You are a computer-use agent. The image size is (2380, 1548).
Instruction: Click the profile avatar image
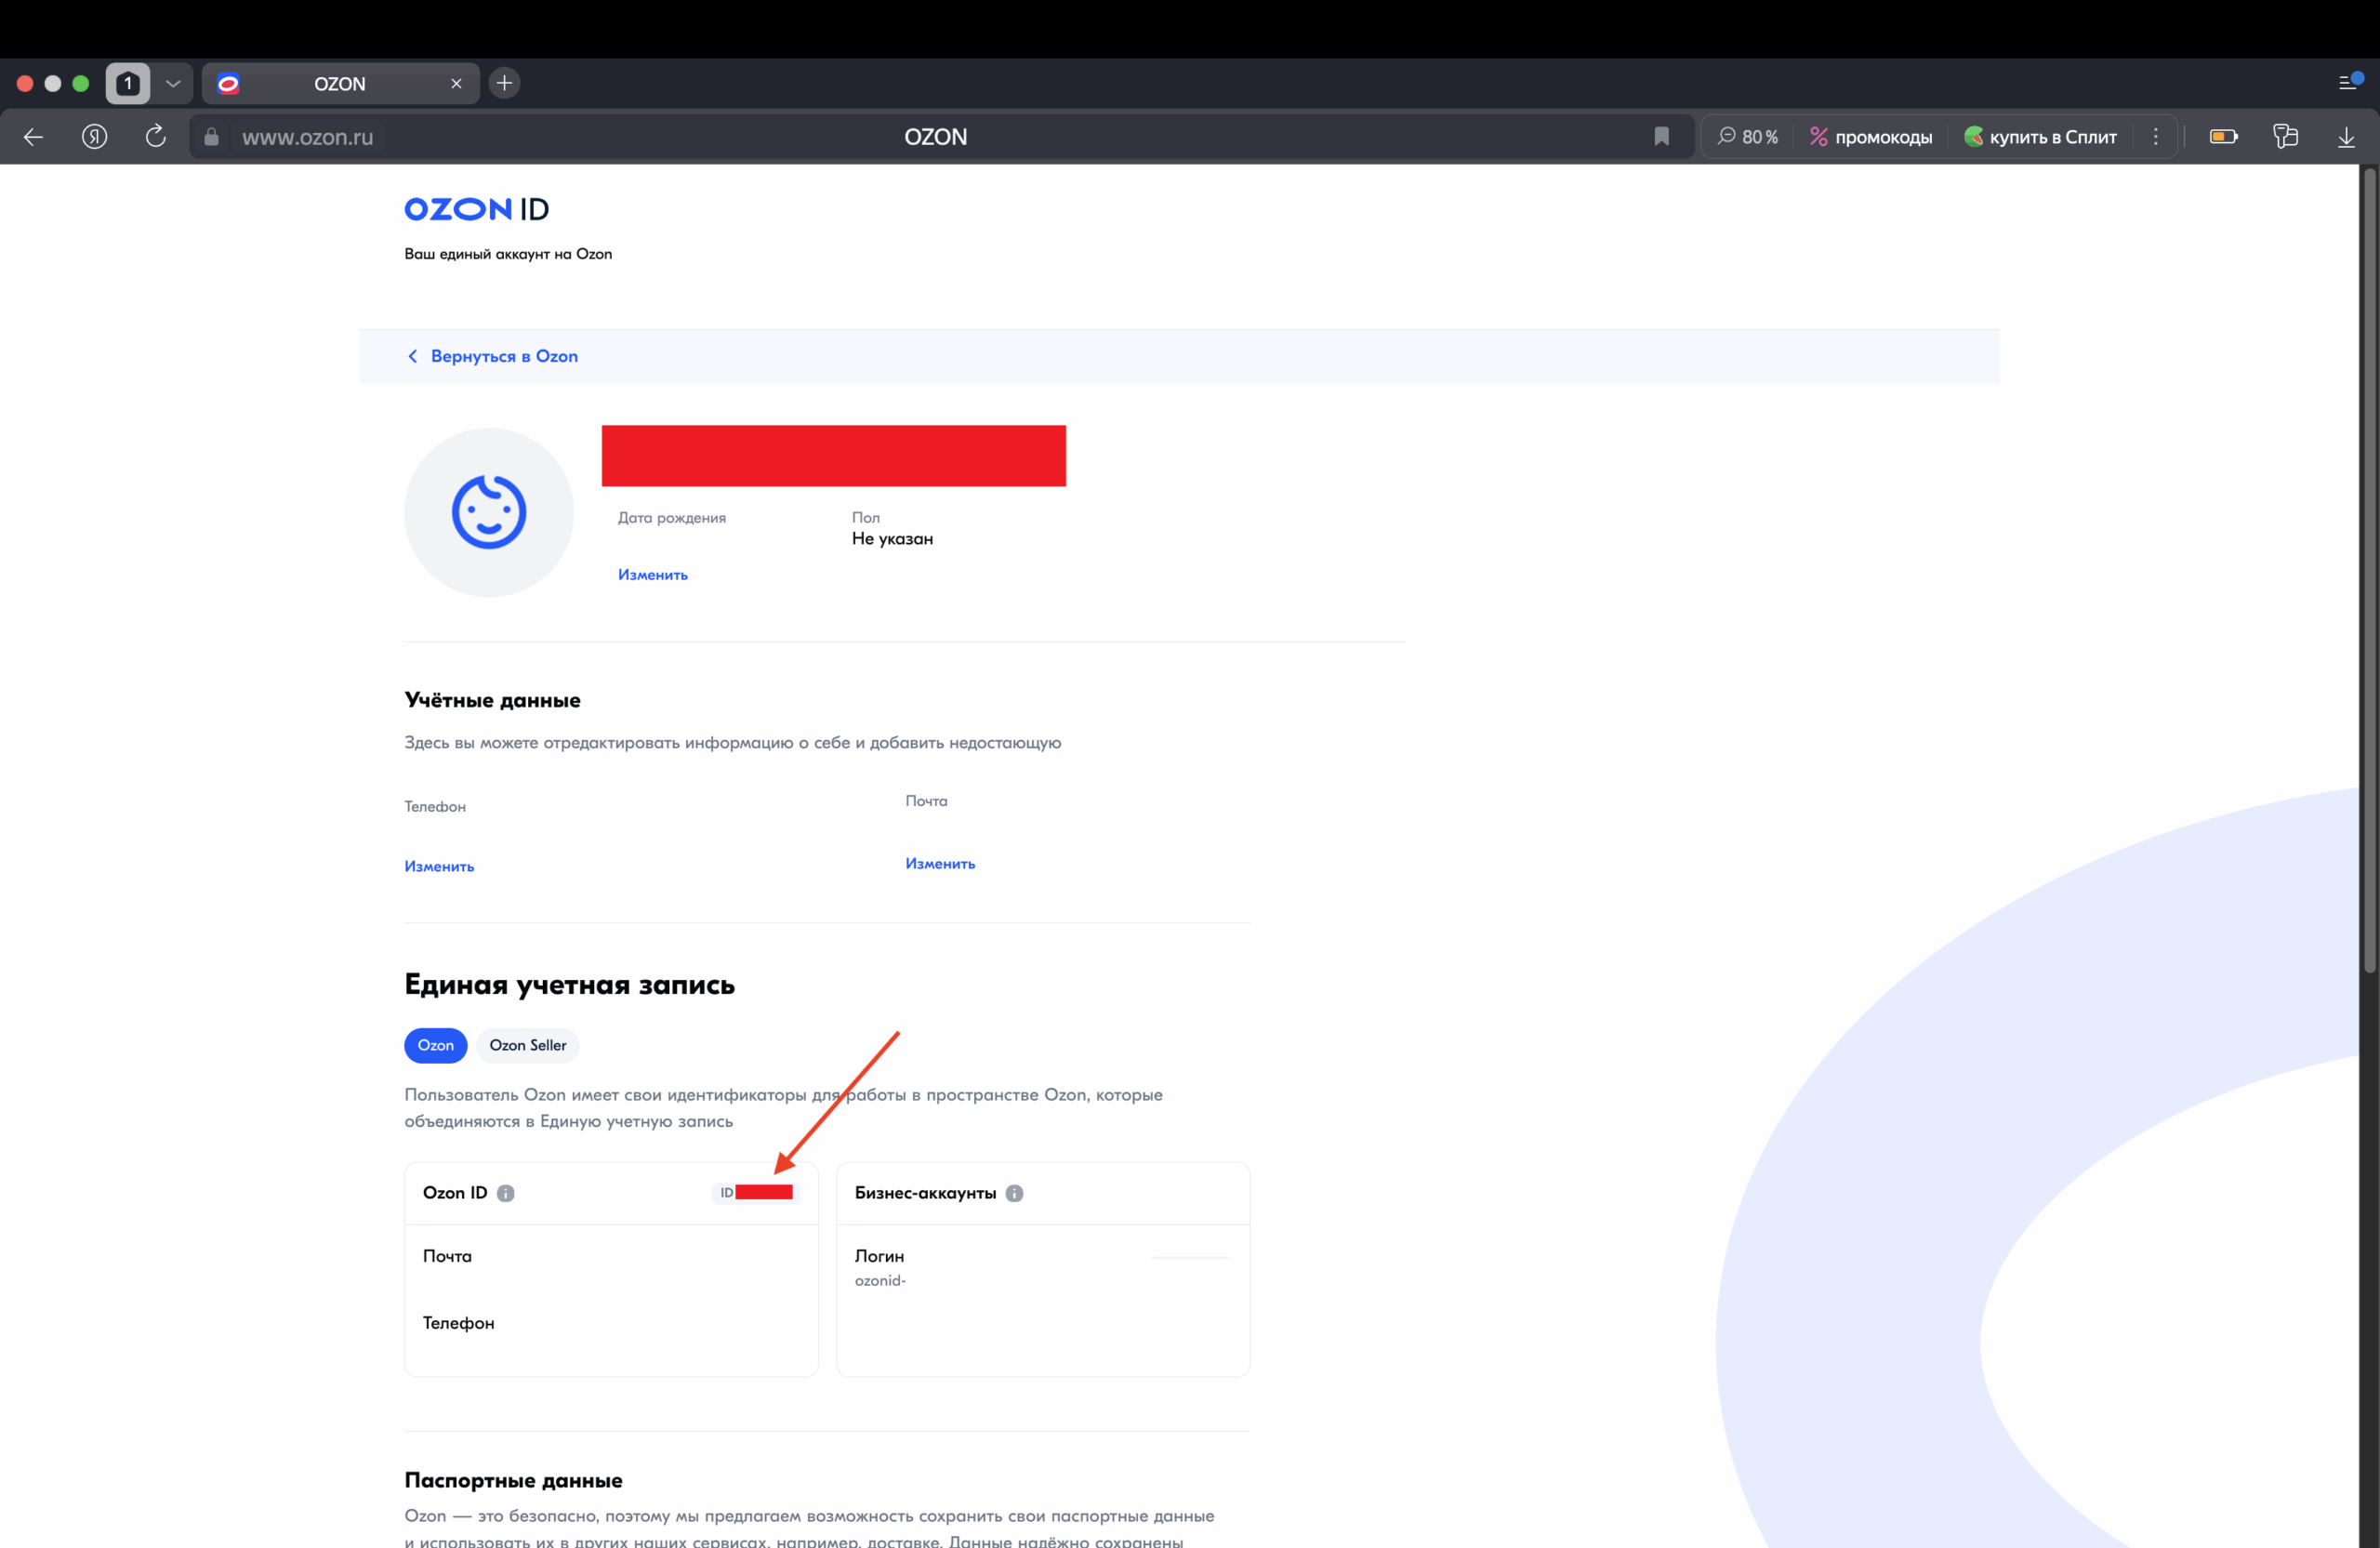489,513
